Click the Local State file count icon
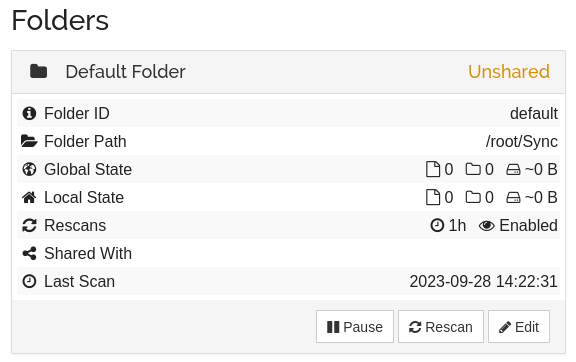 pos(433,197)
